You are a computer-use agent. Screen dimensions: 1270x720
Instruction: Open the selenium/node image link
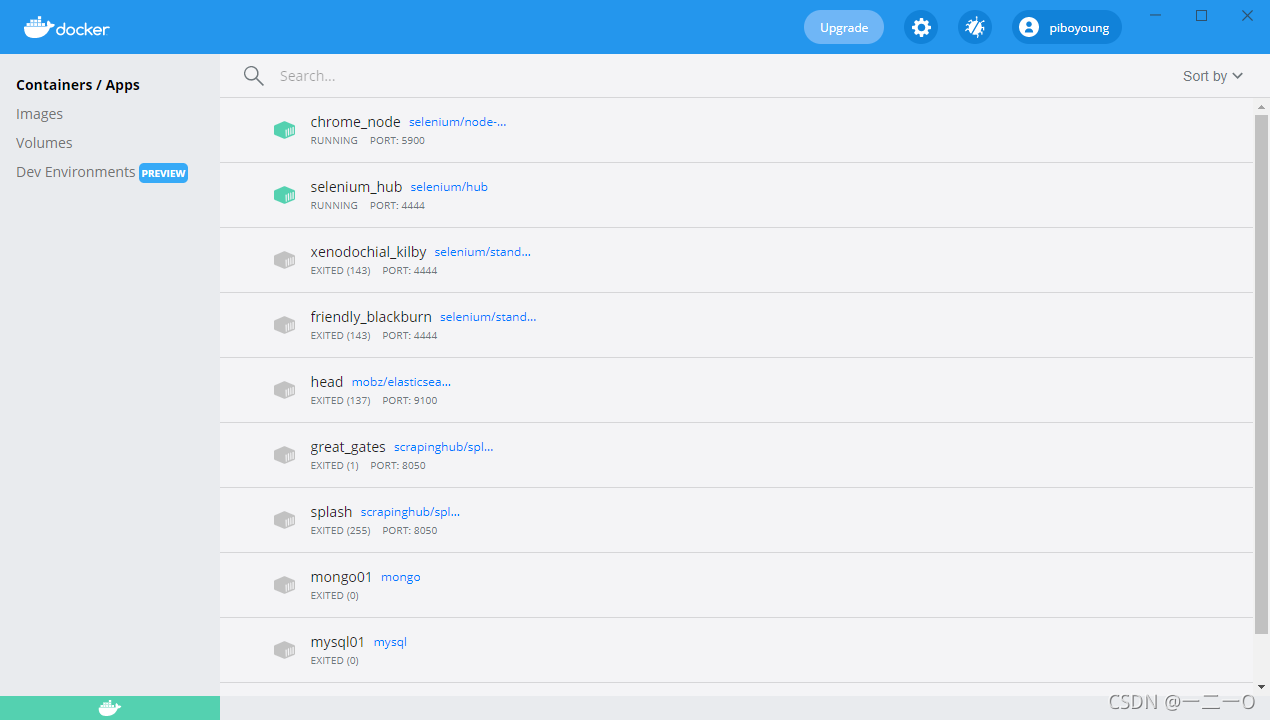(458, 122)
